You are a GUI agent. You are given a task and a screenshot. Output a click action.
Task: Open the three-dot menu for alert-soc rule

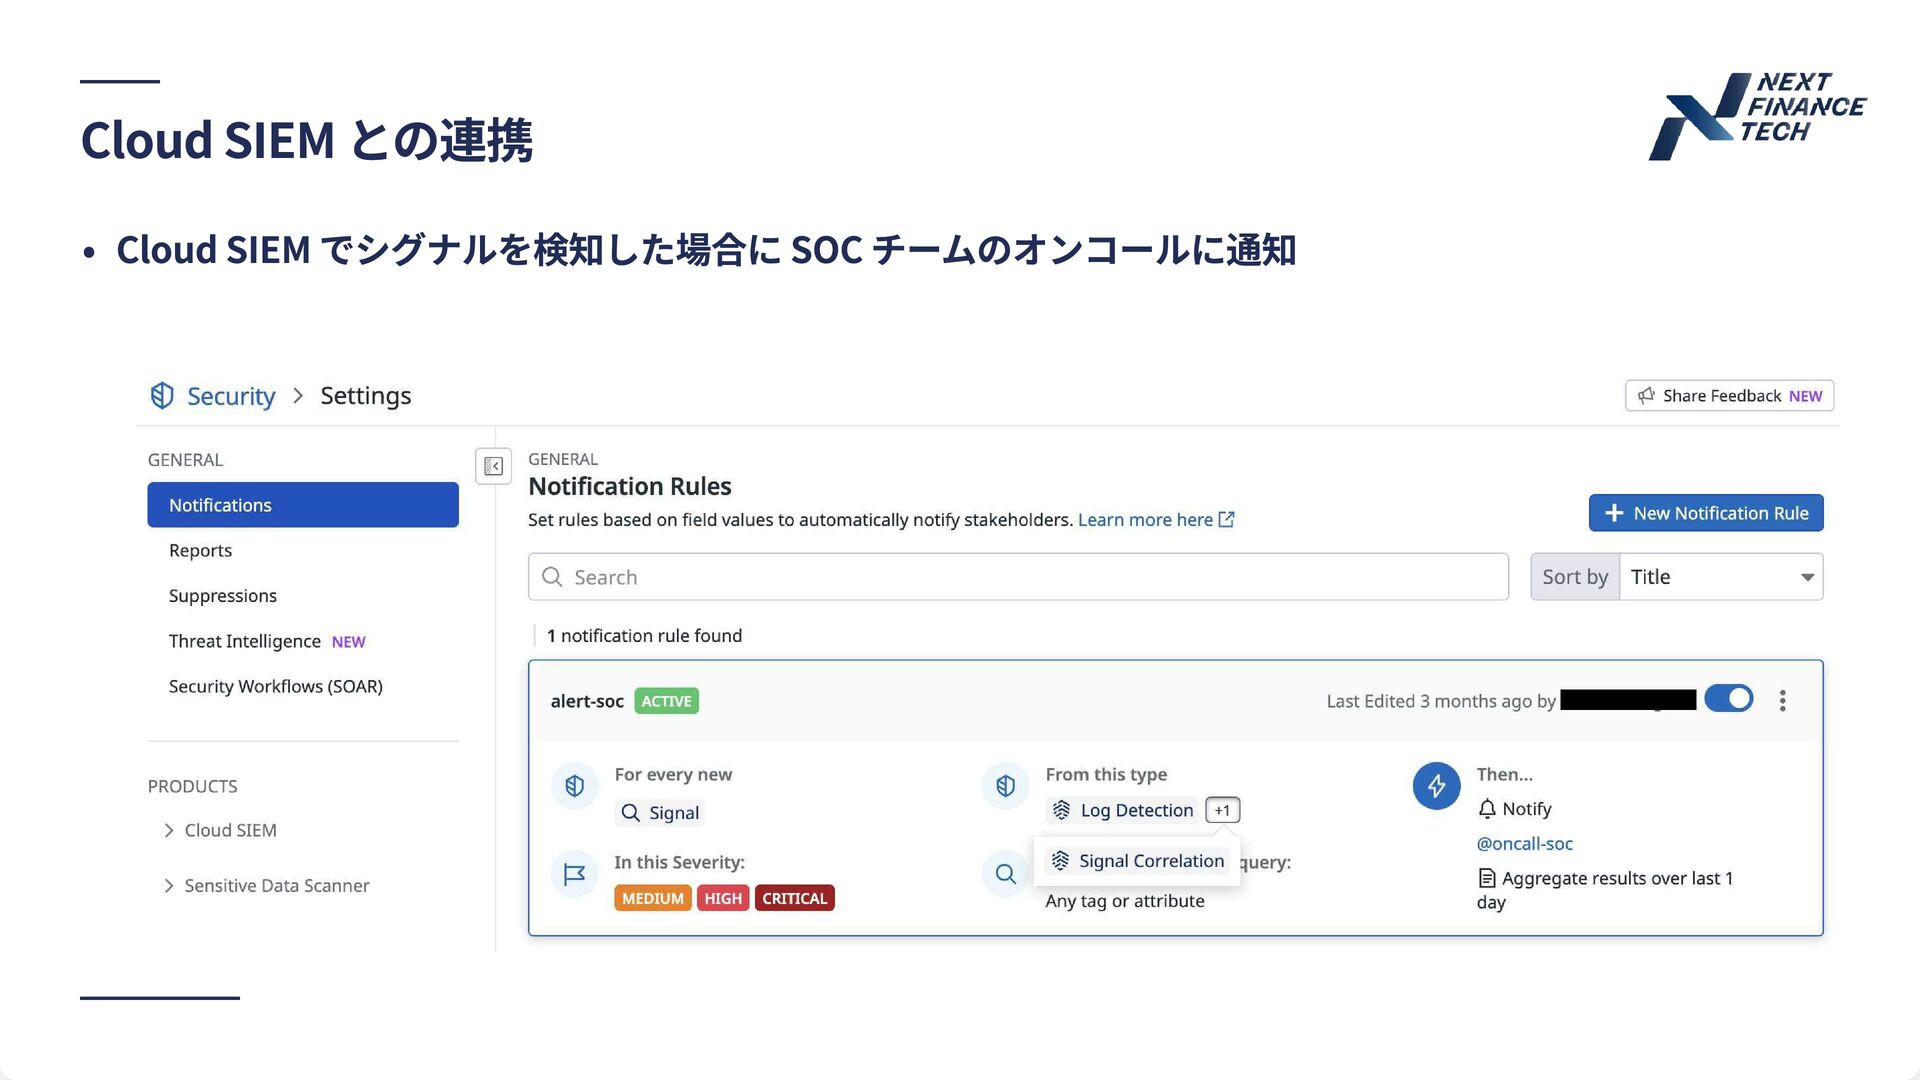coord(1782,701)
